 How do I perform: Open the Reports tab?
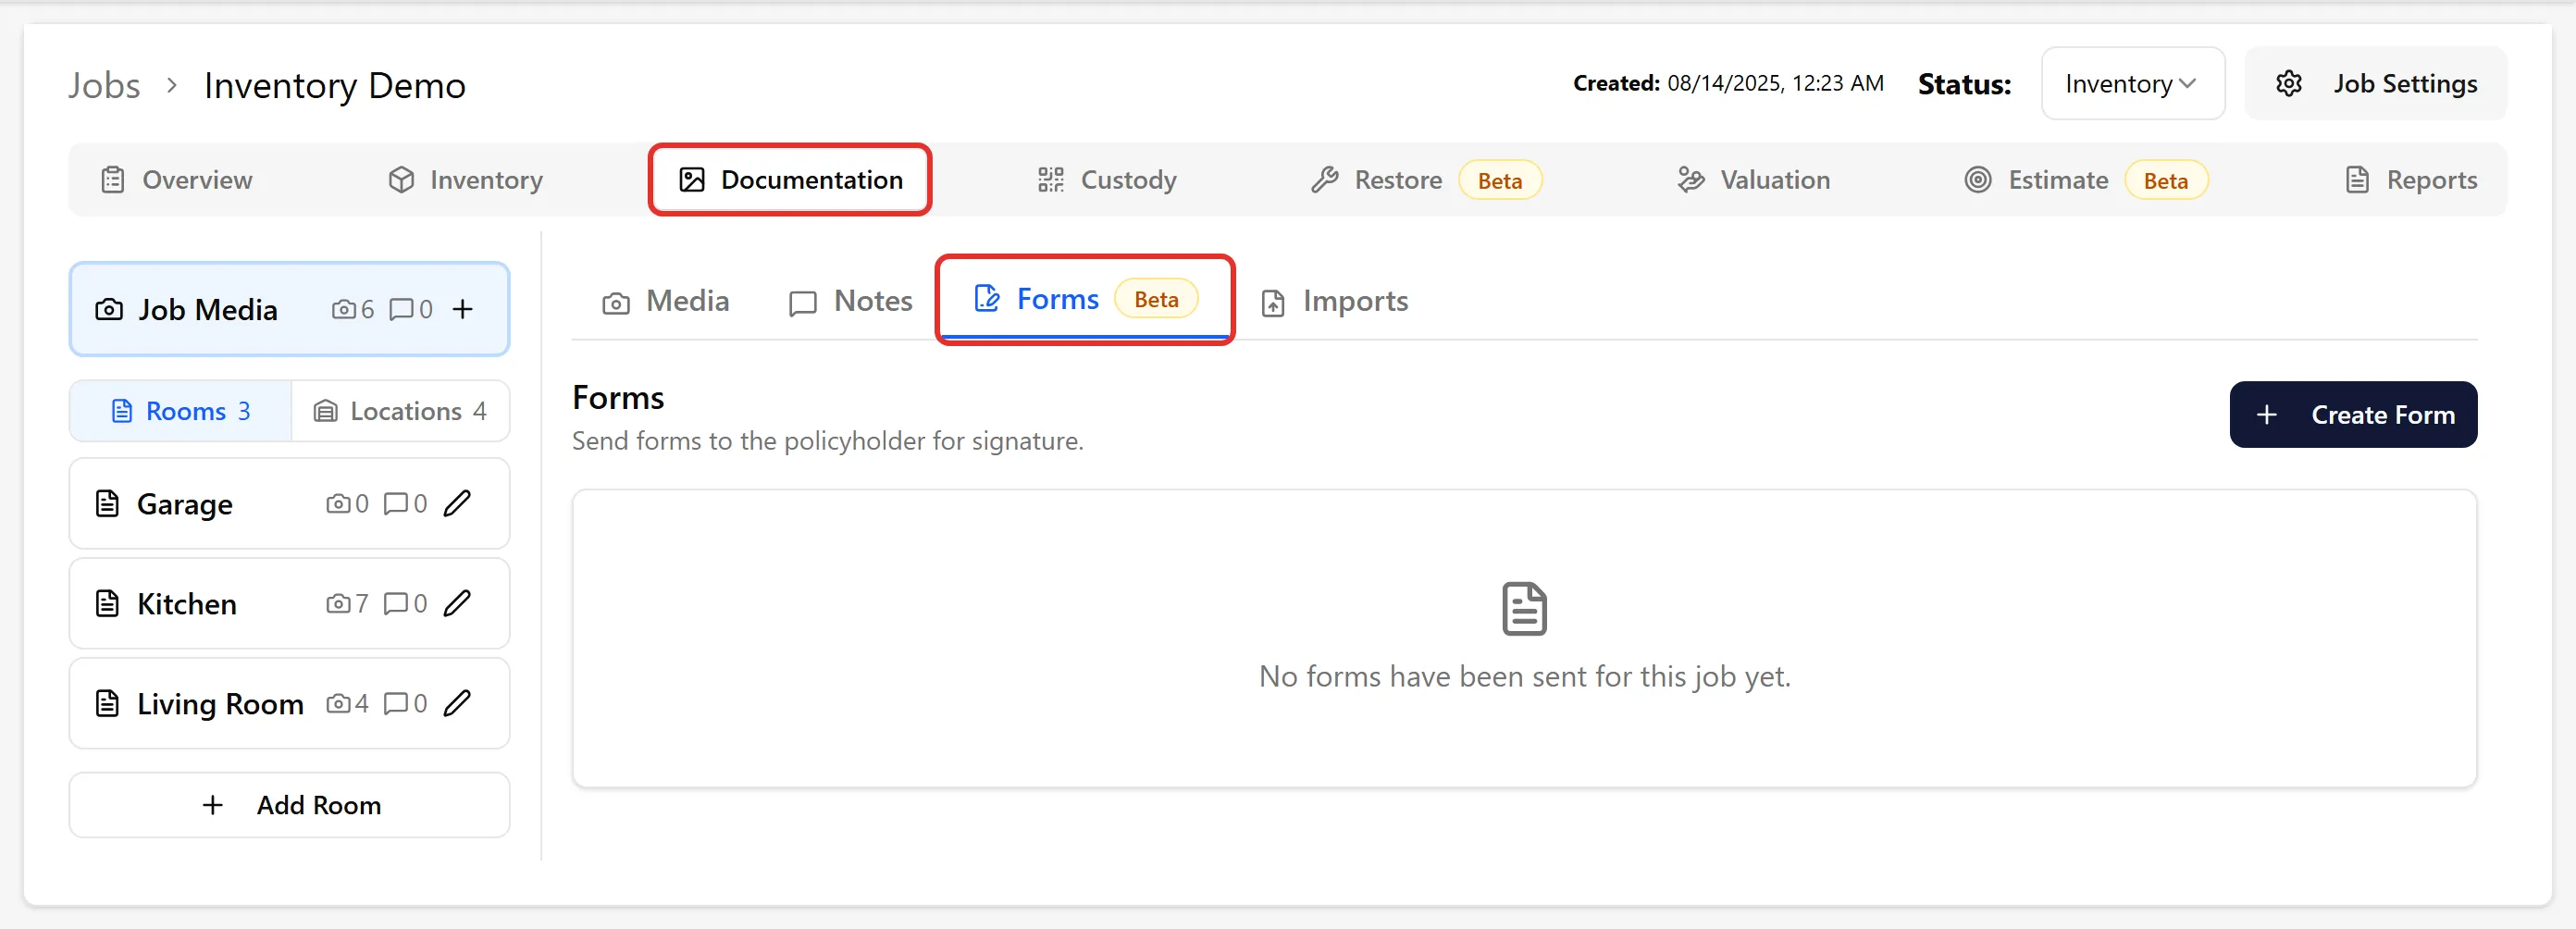point(2411,180)
